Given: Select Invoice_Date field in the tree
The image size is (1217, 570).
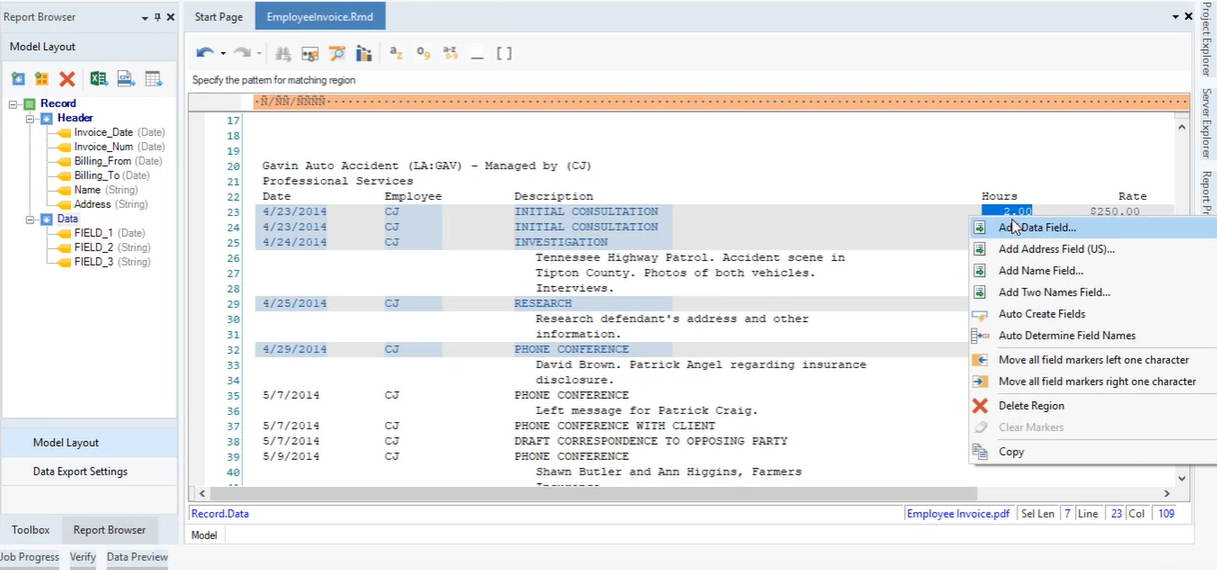Looking at the screenshot, I should click(103, 133).
